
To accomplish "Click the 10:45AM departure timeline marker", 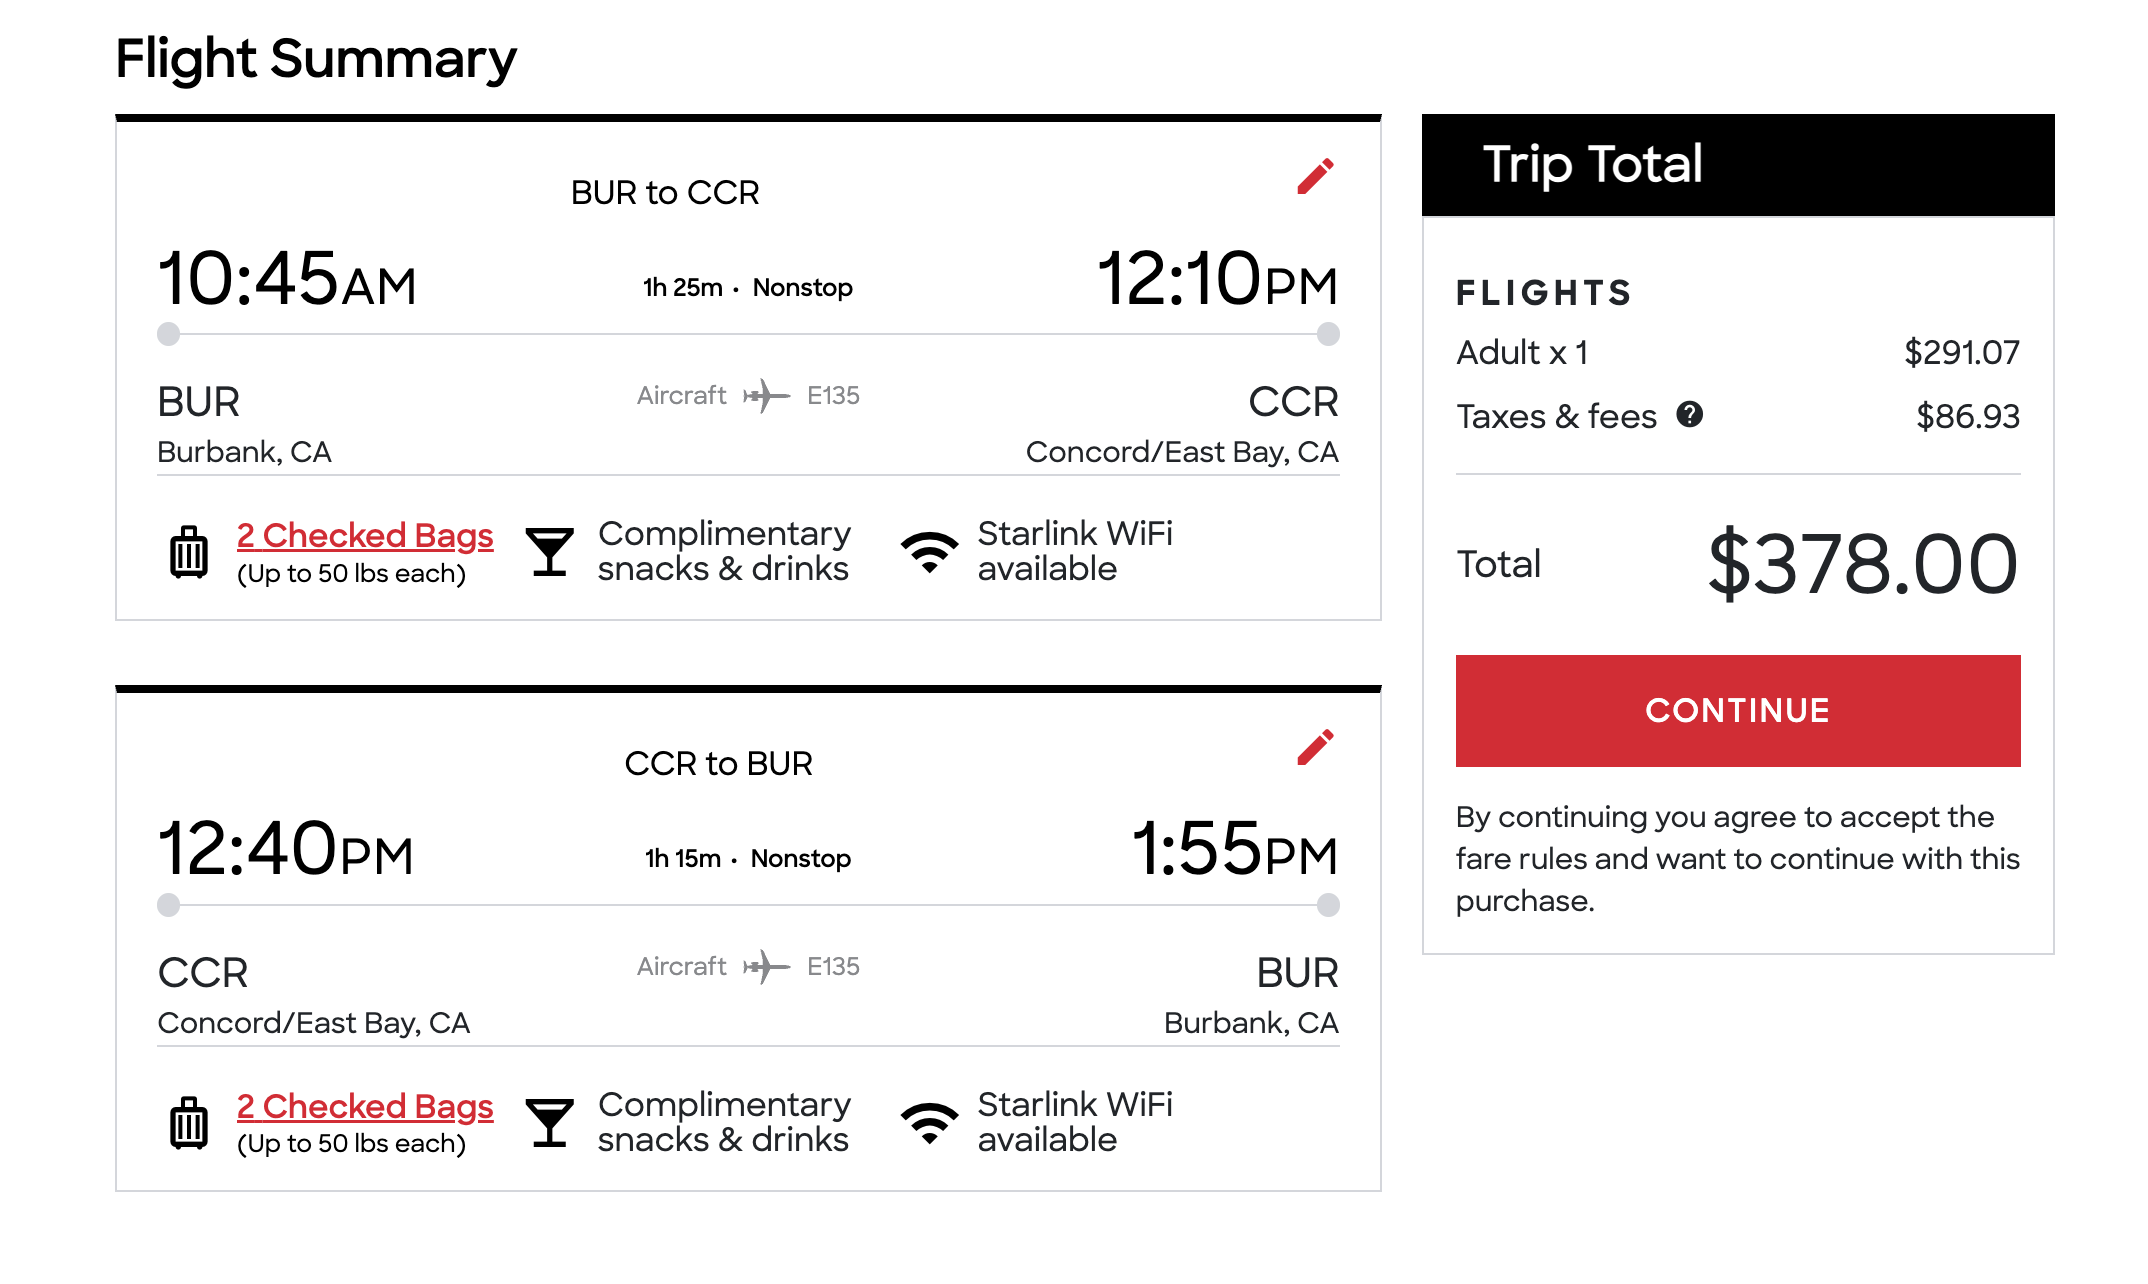I will pos(169,334).
